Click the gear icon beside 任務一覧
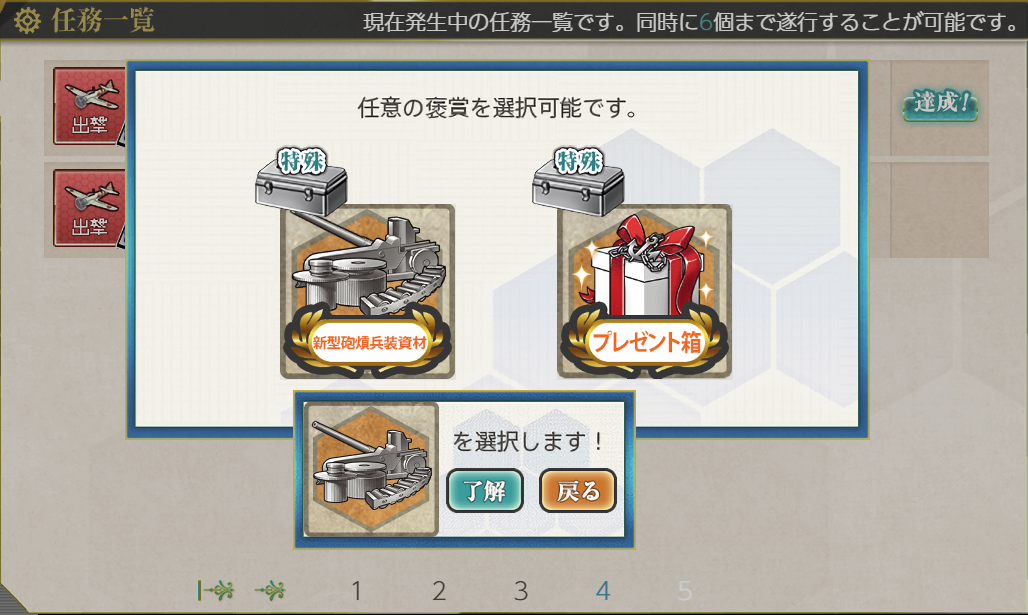The image size is (1028, 615). (28, 21)
